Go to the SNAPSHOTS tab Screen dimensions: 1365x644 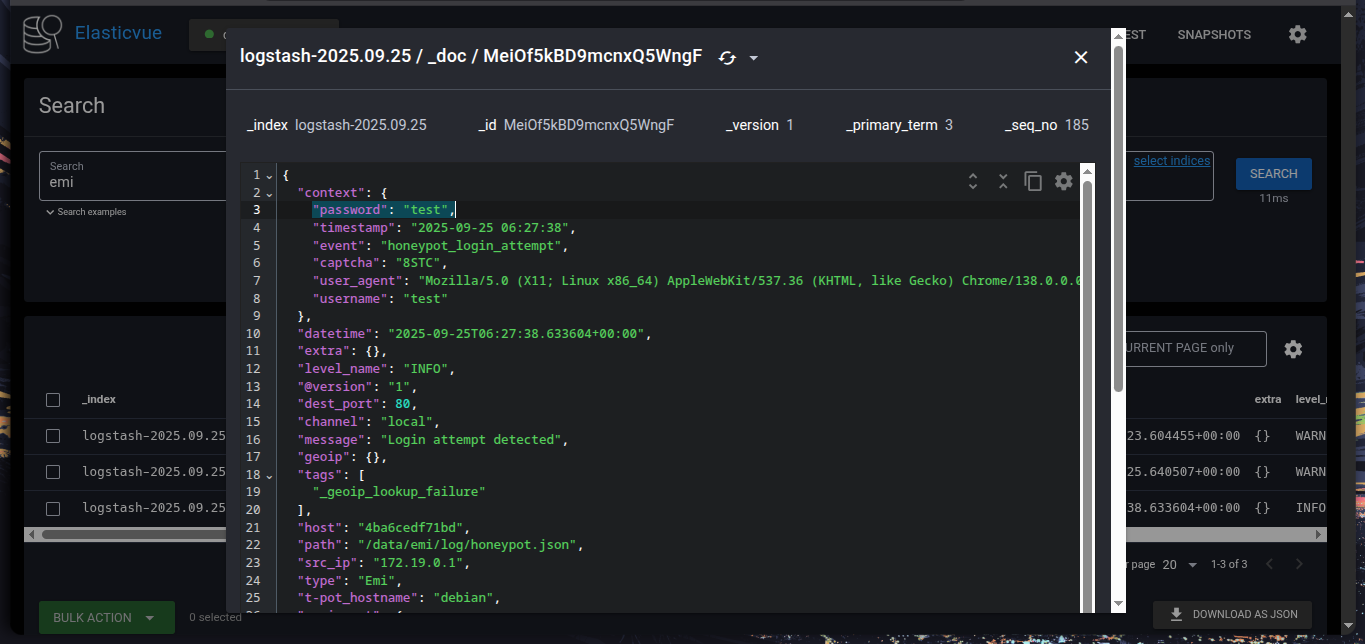pos(1214,34)
